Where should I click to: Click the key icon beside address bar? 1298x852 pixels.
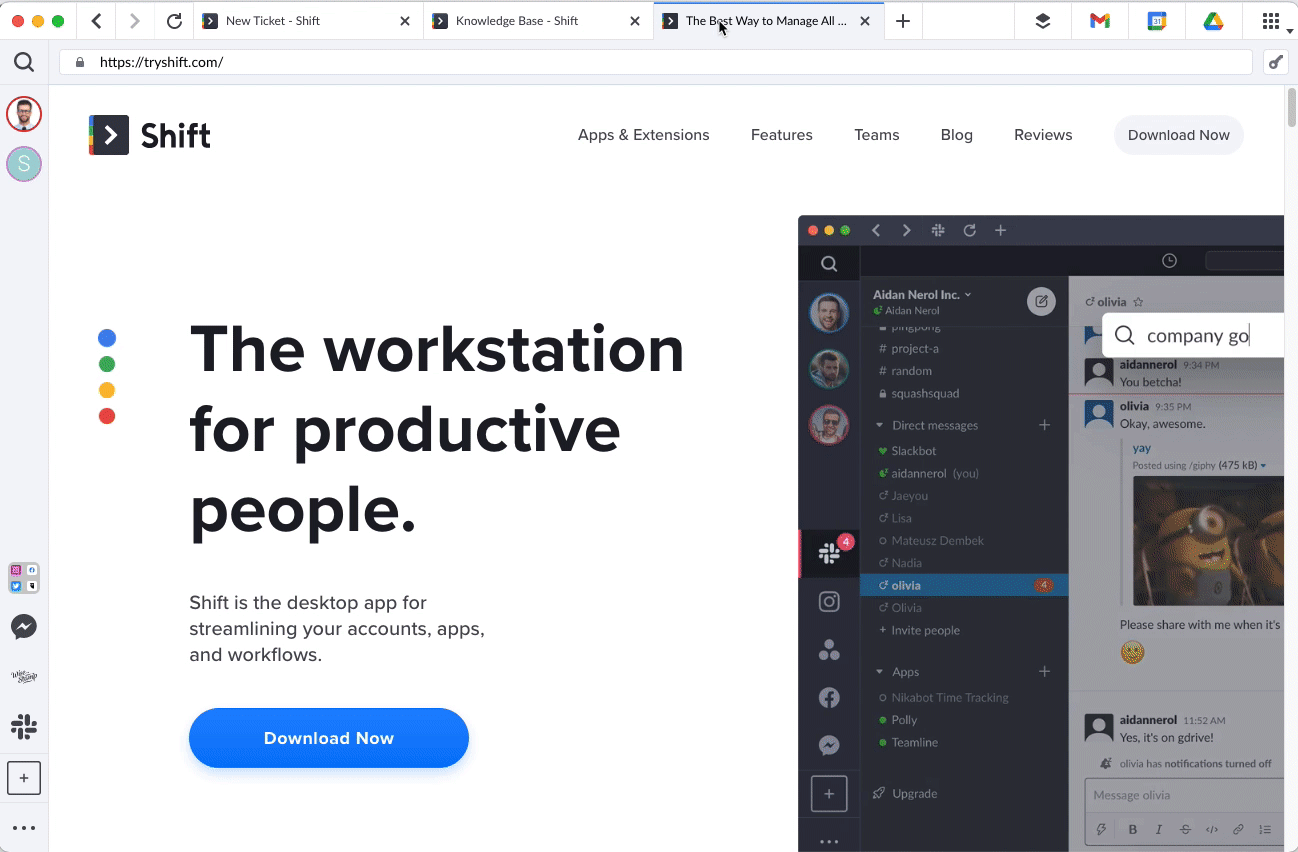pos(1276,62)
